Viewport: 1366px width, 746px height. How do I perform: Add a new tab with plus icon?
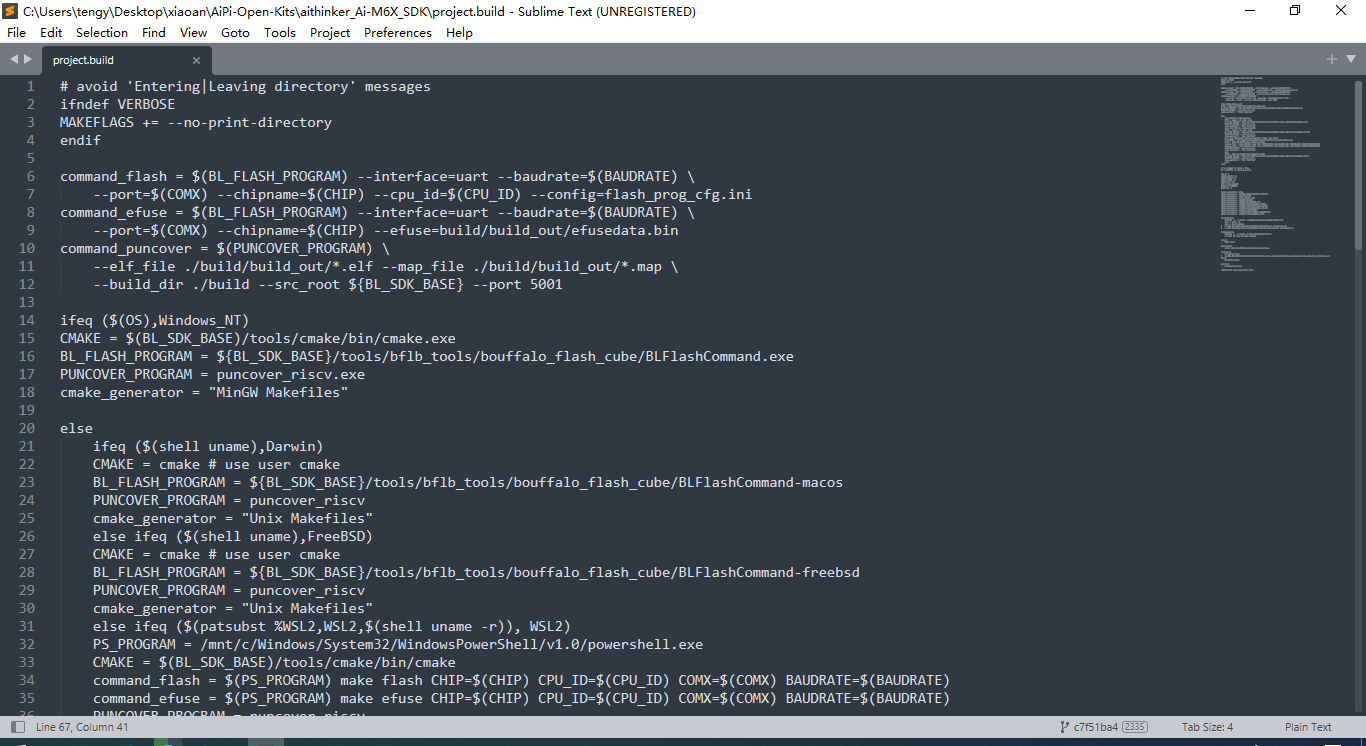click(x=1332, y=59)
